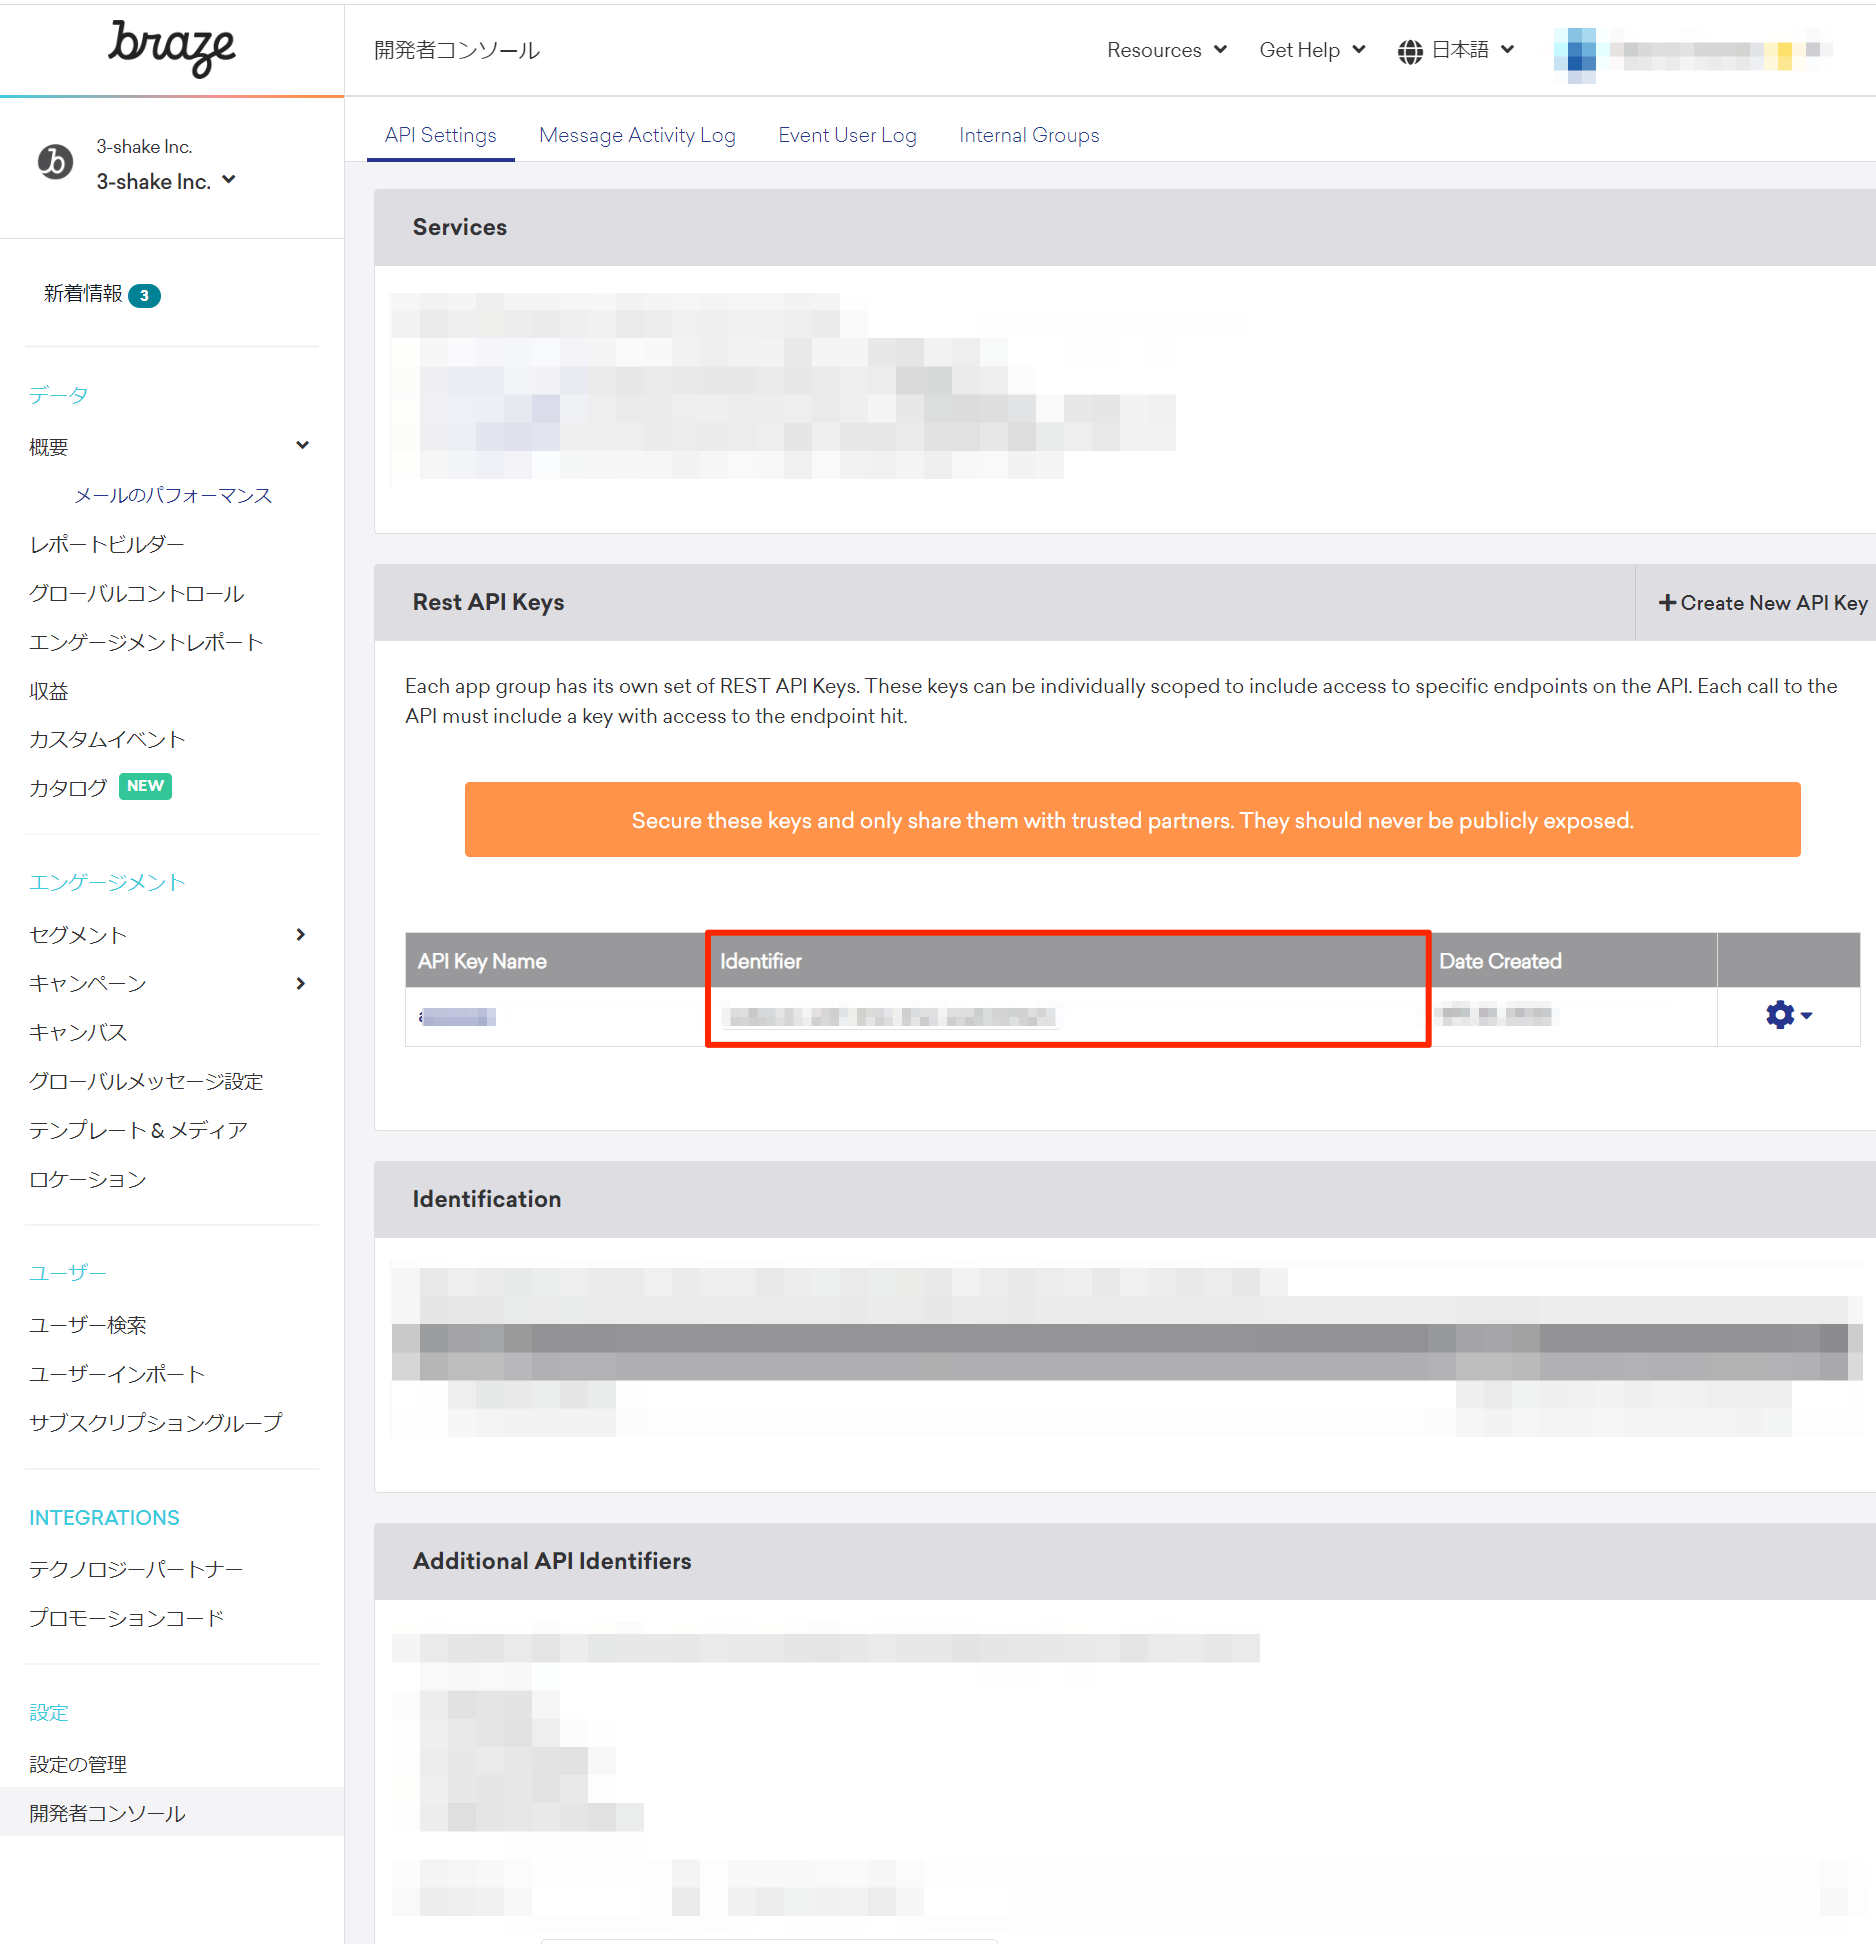Collapse the 概要 section chevron

(302, 446)
